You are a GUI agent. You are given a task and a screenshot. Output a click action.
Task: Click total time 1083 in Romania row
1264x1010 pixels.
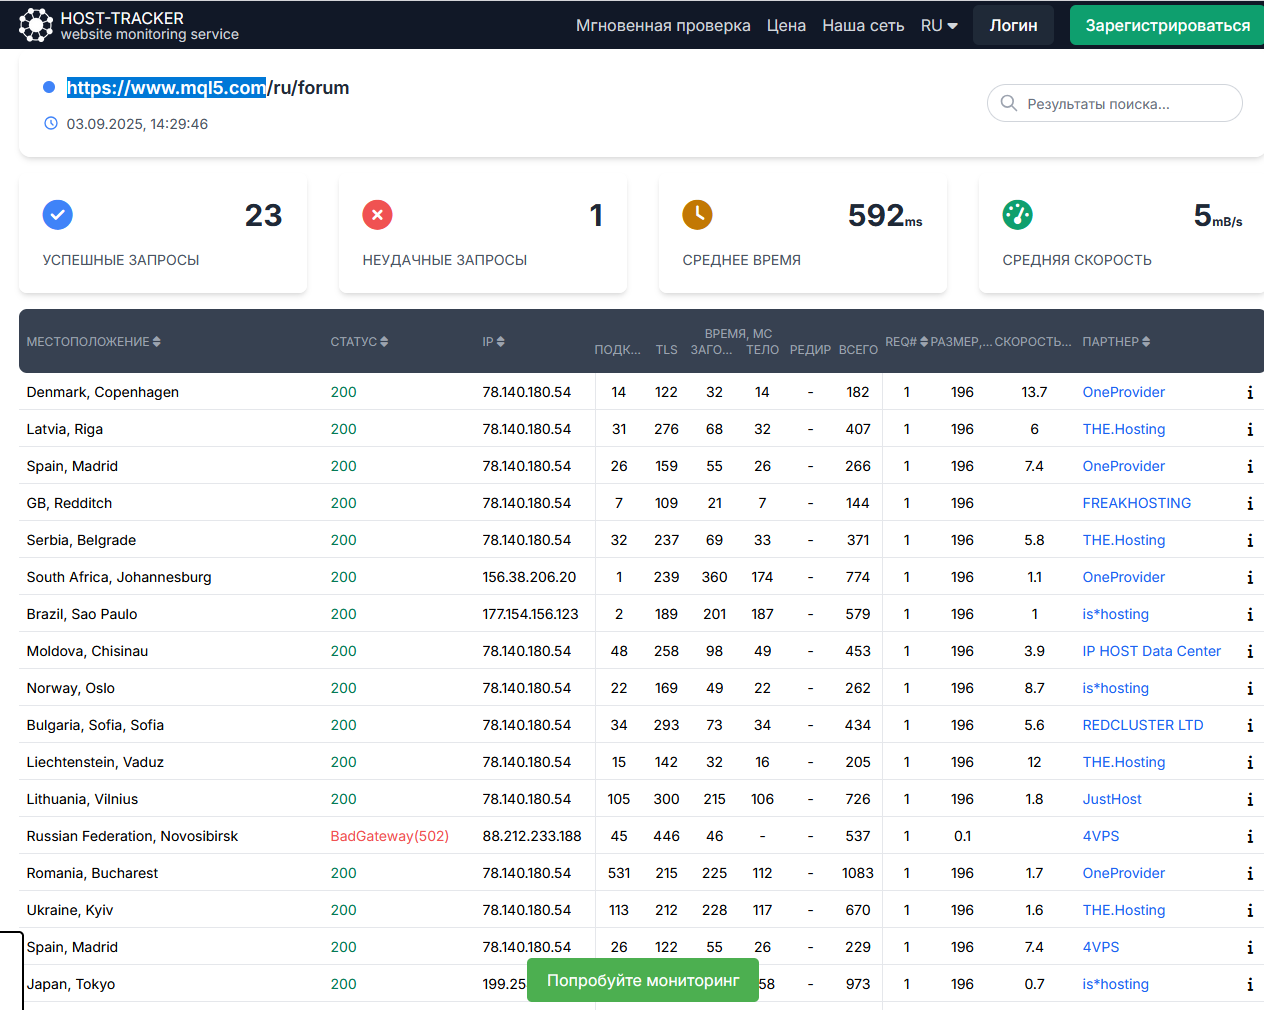pos(858,873)
